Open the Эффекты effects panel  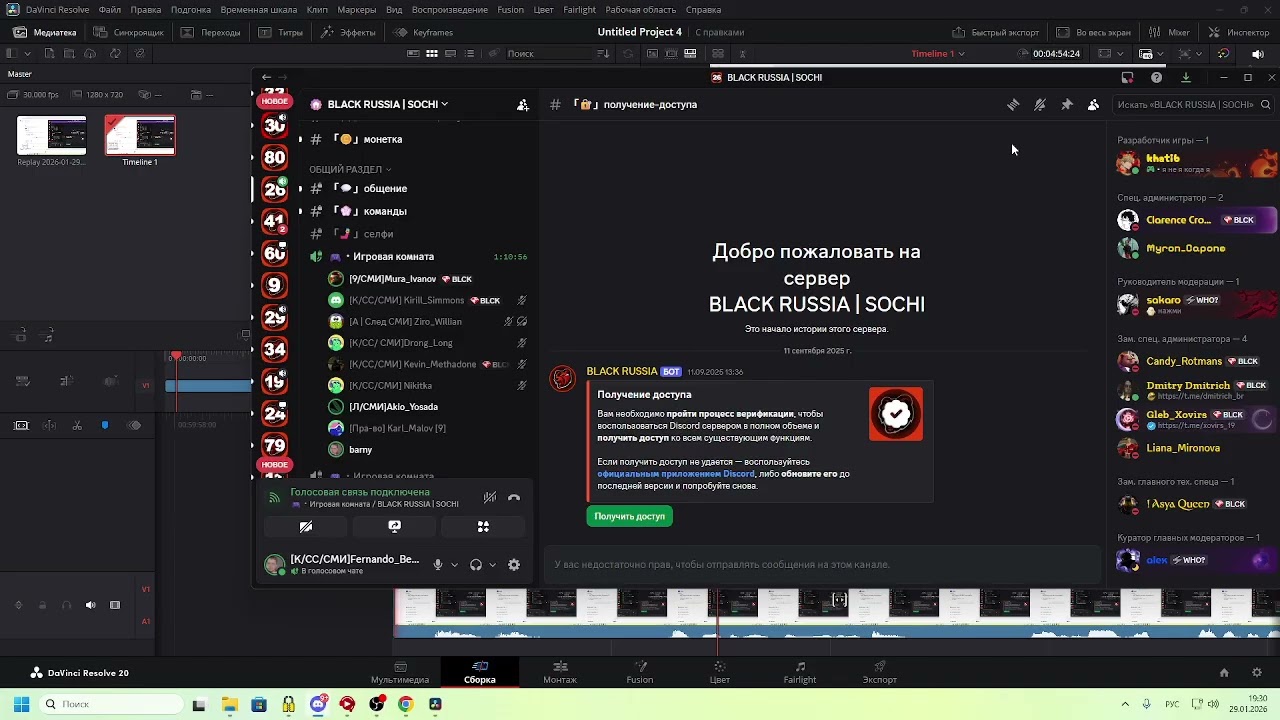pos(348,32)
